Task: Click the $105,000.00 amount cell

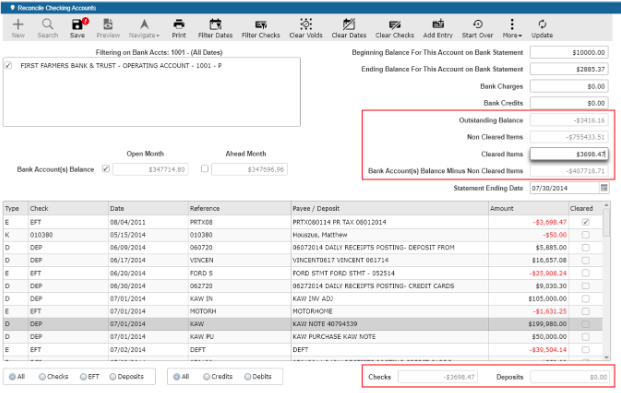Action: click(x=528, y=298)
